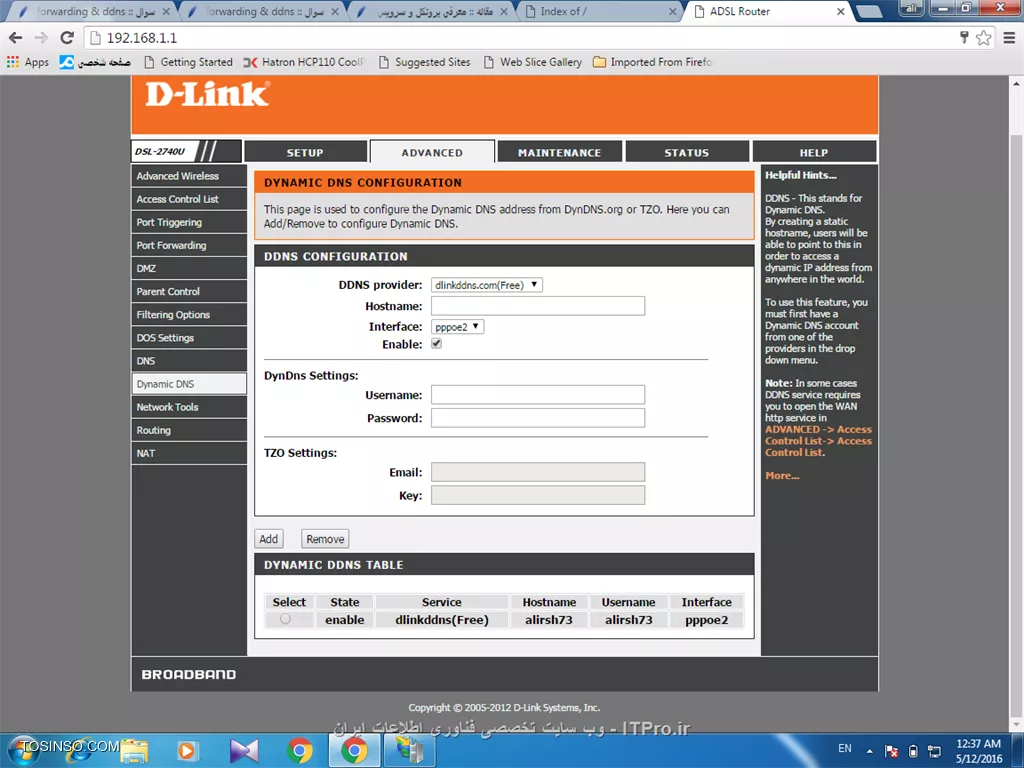The height and width of the screenshot is (768, 1024).
Task: Open the last pinned taskbar application
Action: click(409, 751)
